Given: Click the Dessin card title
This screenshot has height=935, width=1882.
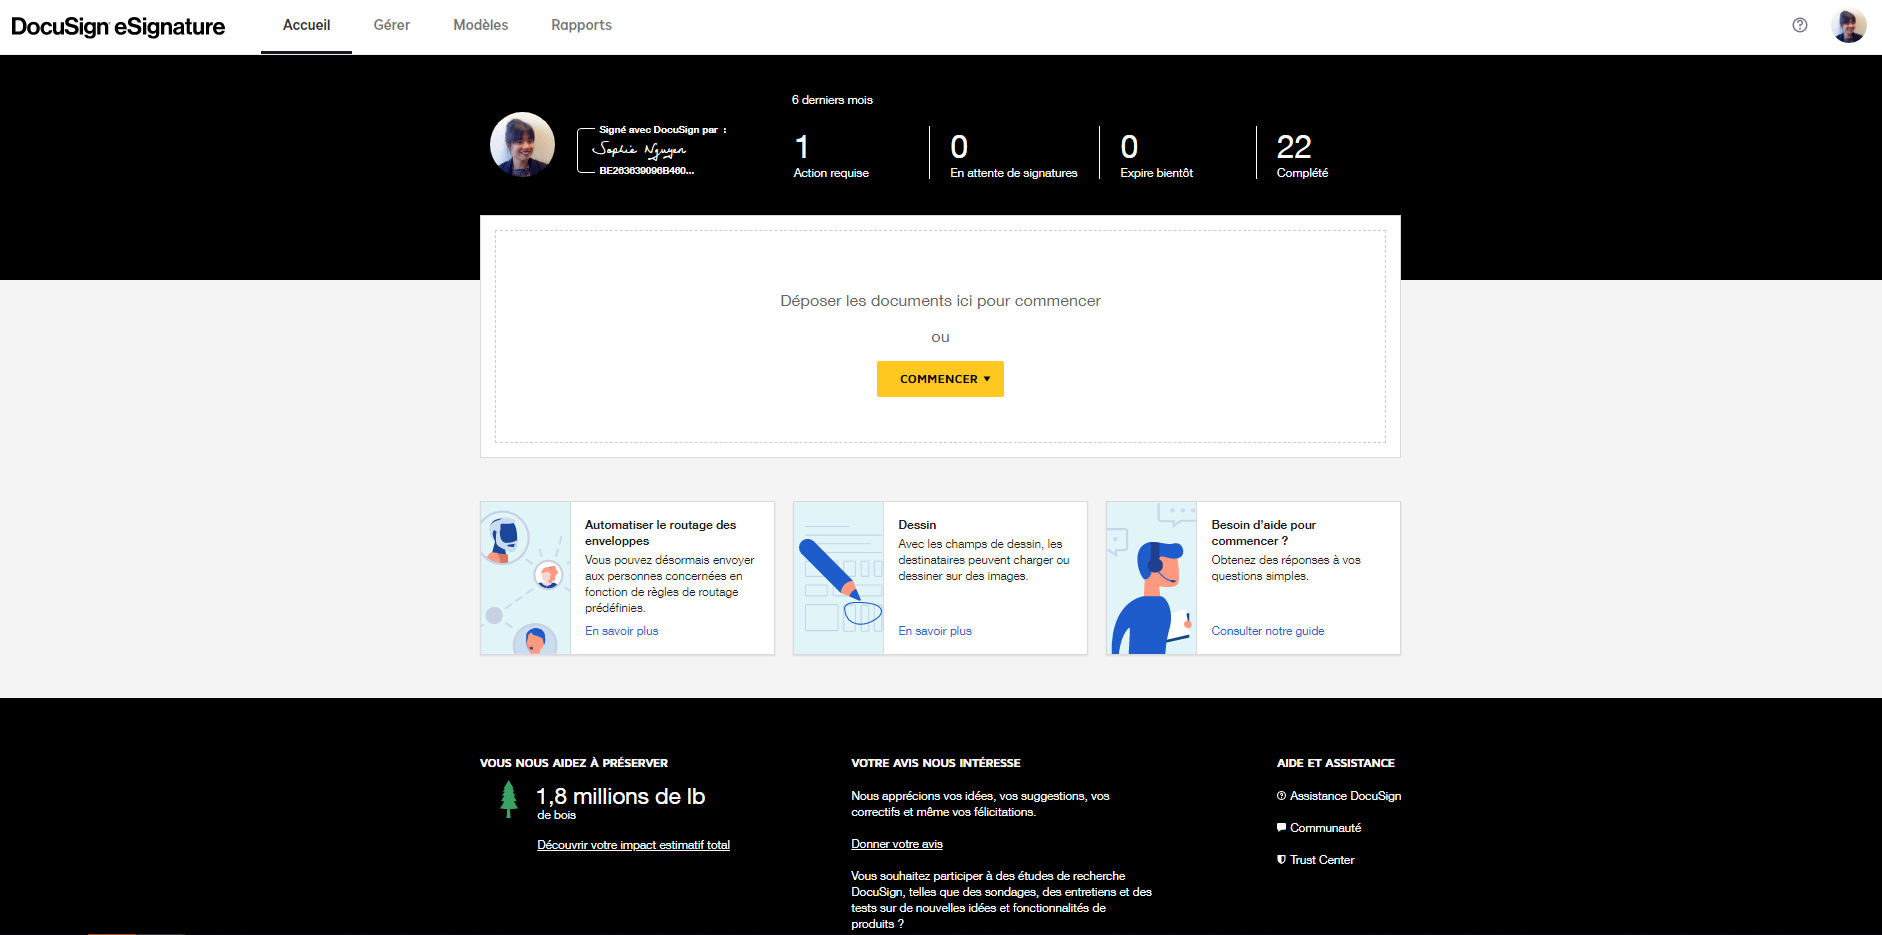Looking at the screenshot, I should coord(917,525).
